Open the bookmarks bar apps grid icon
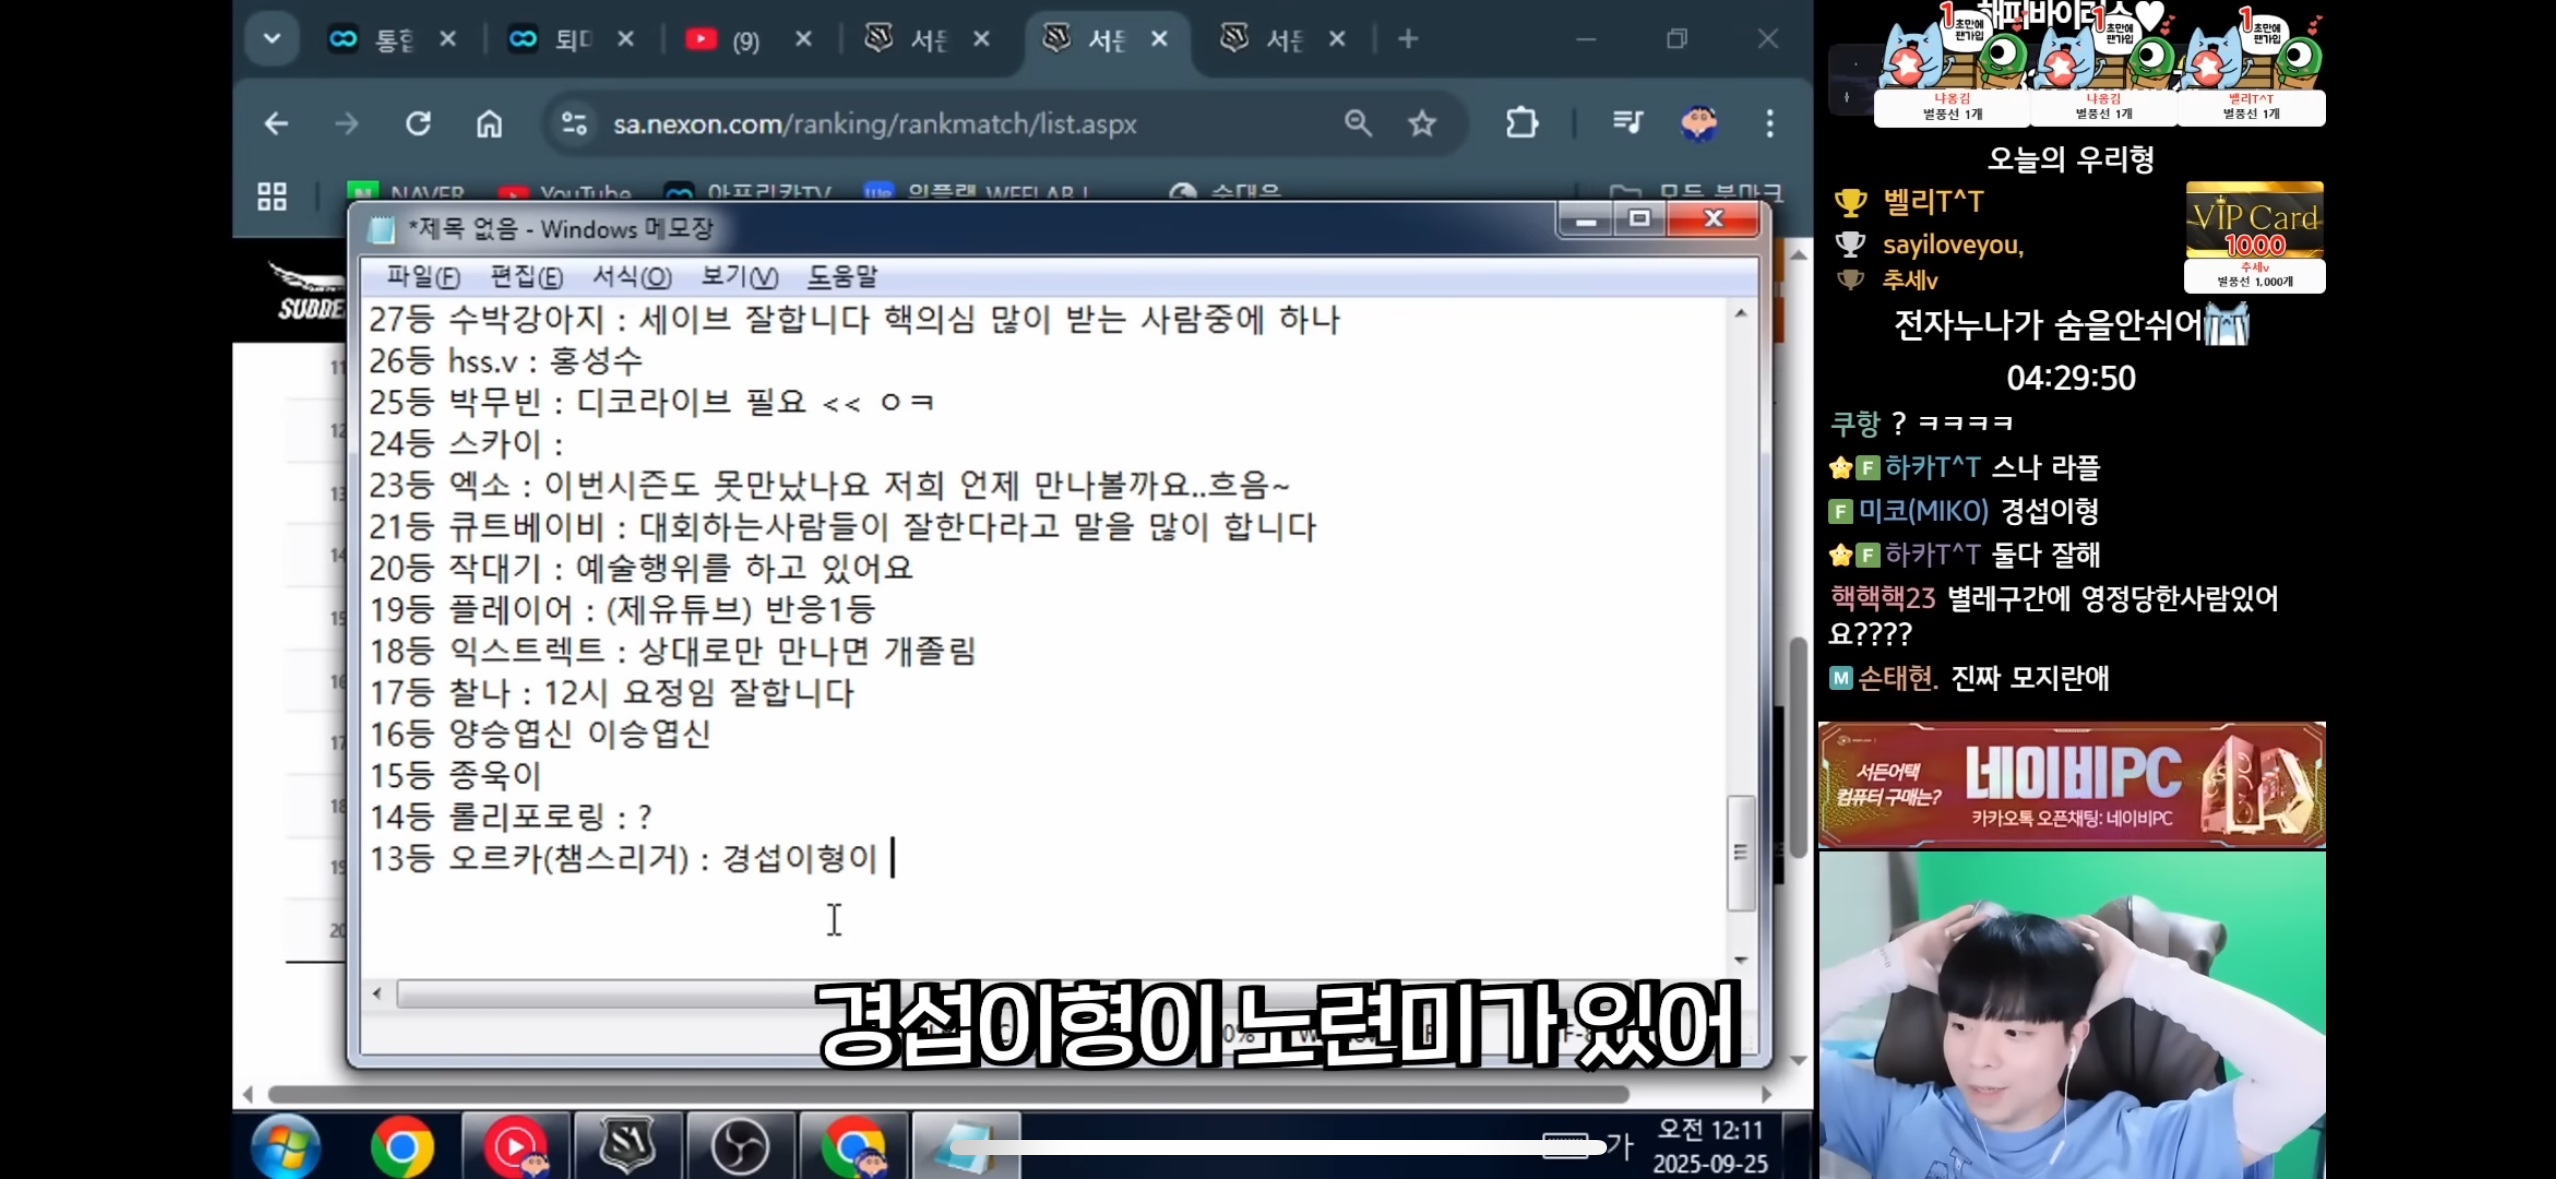Viewport: 2556px width, 1179px height. coord(272,196)
